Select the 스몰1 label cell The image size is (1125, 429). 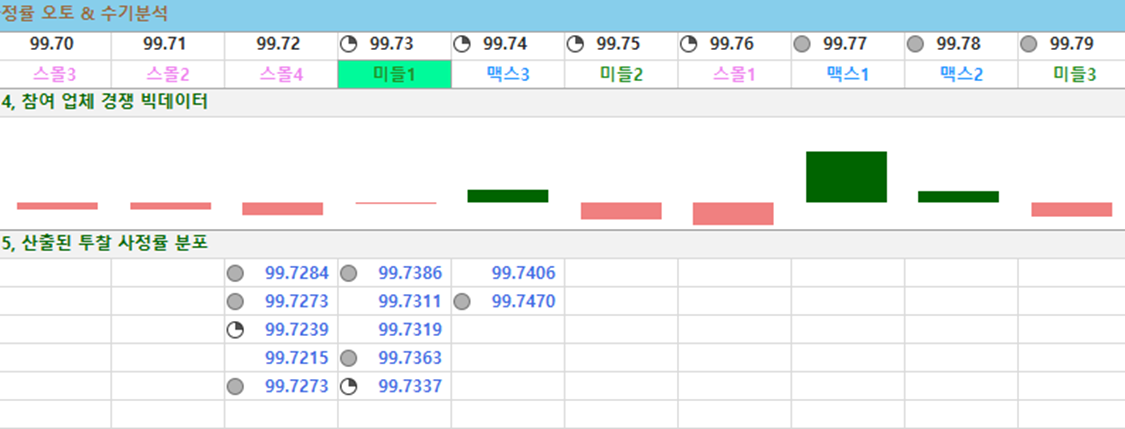735,74
